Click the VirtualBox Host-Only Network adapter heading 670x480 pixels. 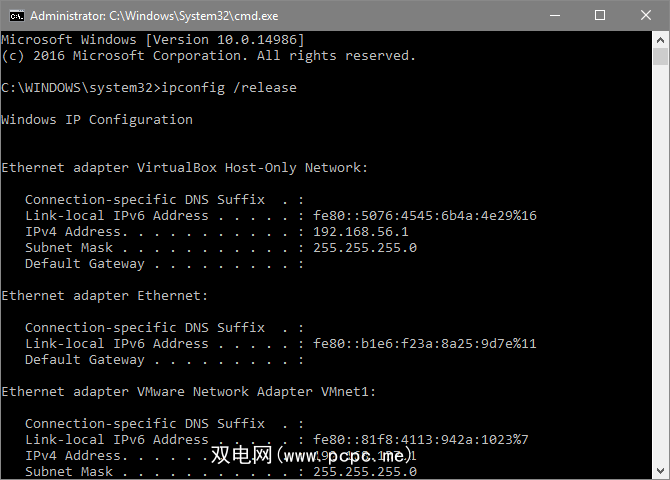pyautogui.click(x=185, y=168)
